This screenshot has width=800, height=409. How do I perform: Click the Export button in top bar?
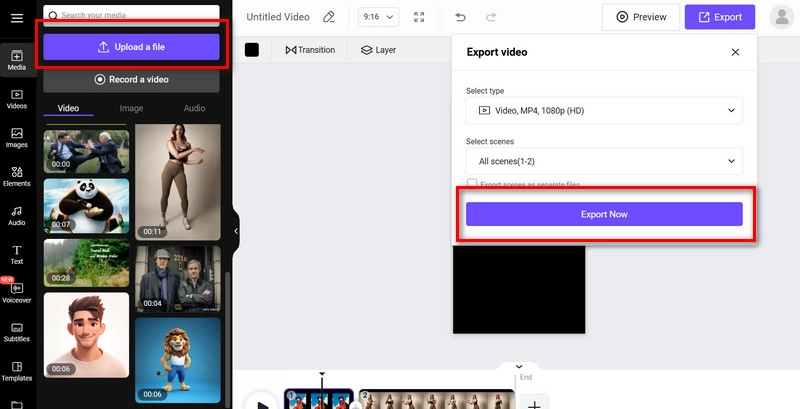coord(720,17)
